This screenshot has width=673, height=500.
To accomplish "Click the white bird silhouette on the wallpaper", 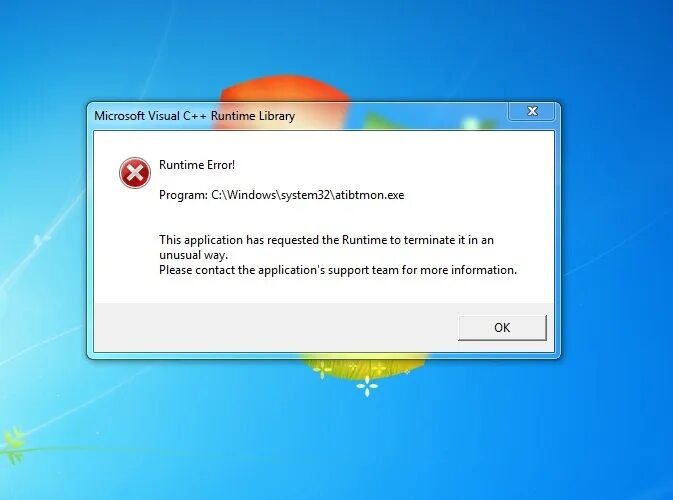I will pyautogui.click(x=41, y=239).
